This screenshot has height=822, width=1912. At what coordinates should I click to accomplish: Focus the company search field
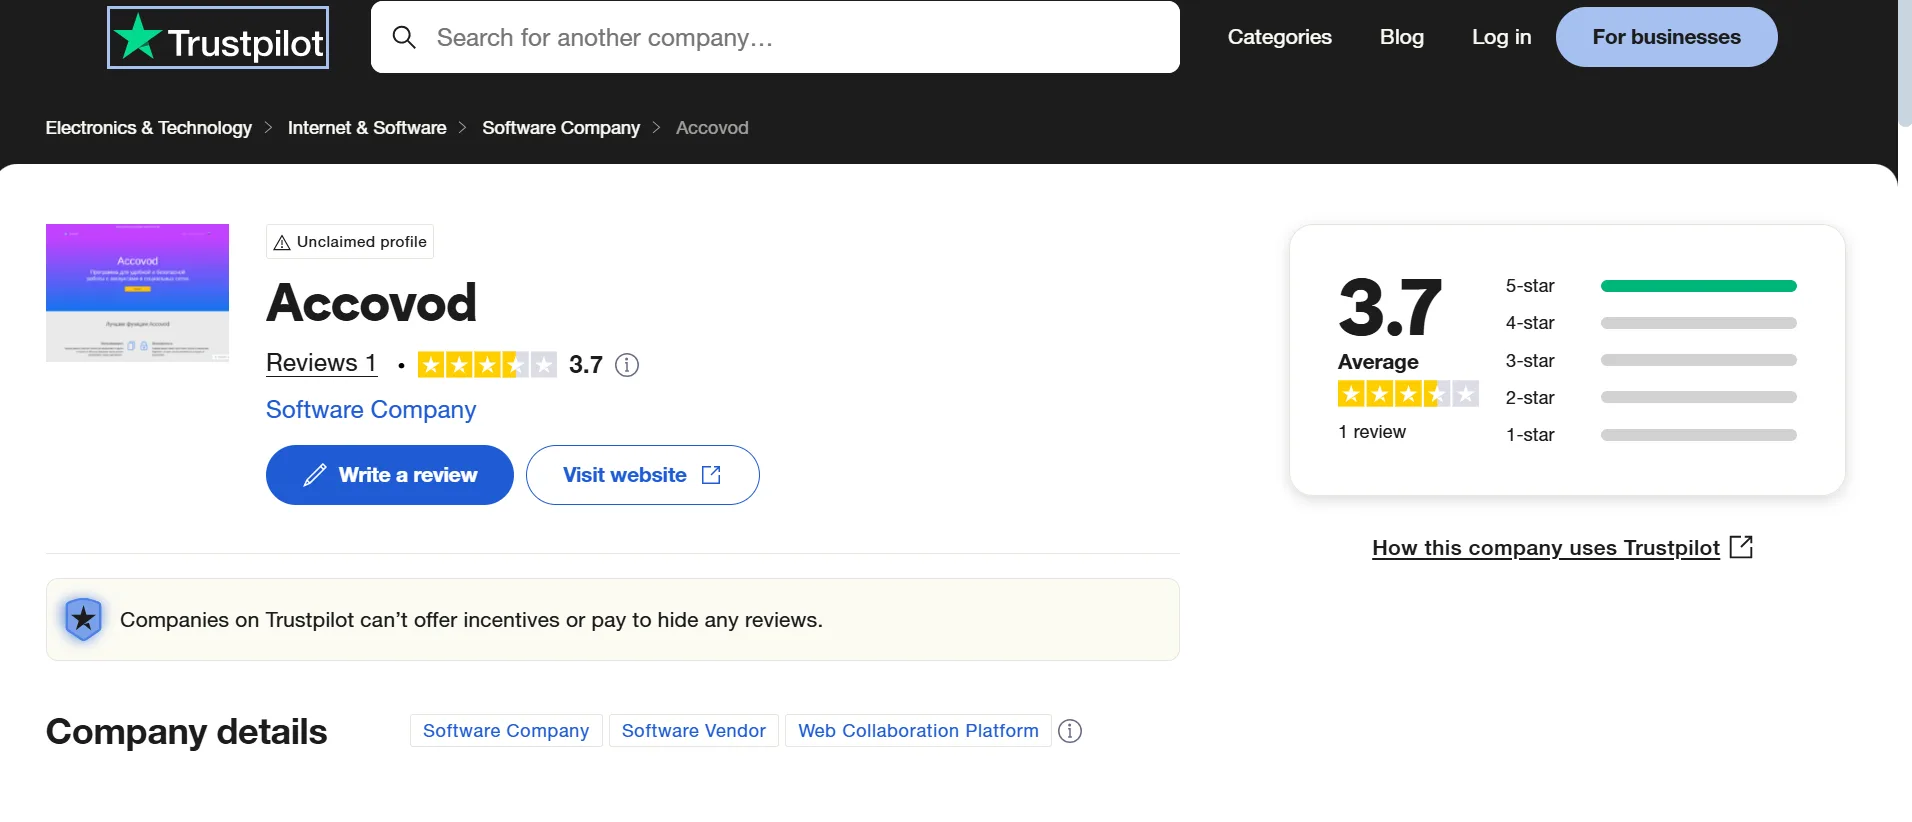click(x=775, y=37)
